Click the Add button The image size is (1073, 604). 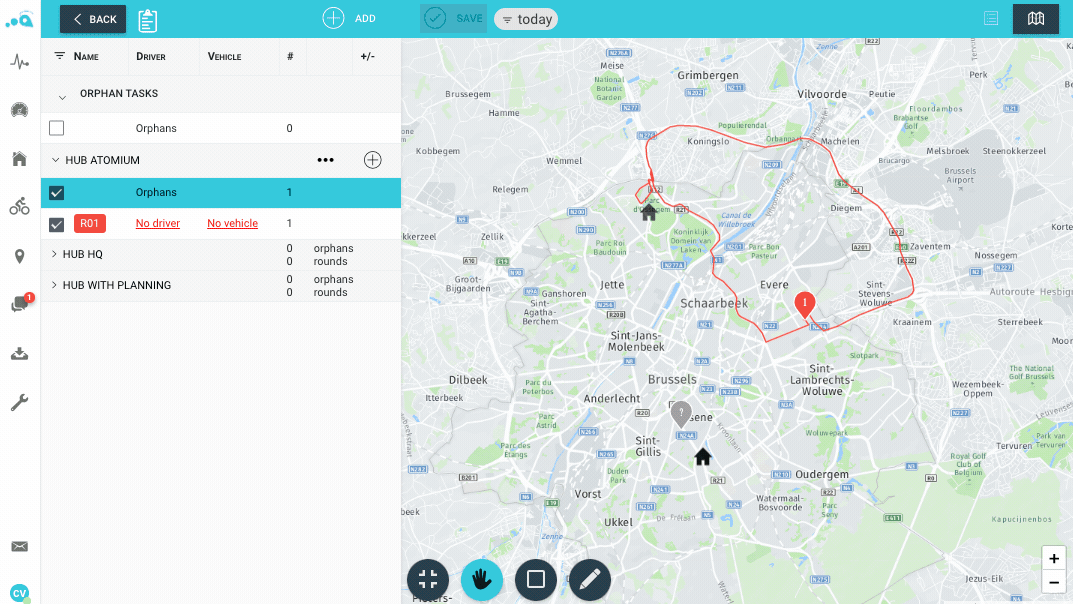coord(349,18)
